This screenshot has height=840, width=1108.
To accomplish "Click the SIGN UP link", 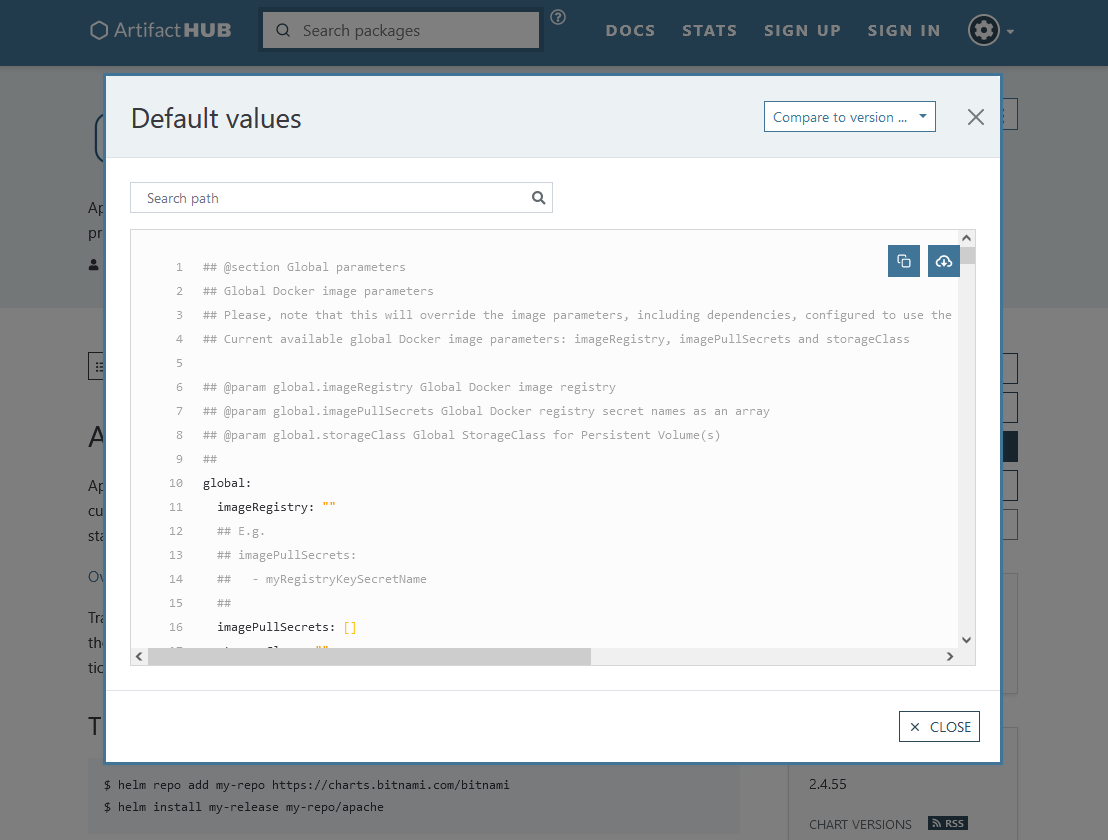I will (x=802, y=31).
